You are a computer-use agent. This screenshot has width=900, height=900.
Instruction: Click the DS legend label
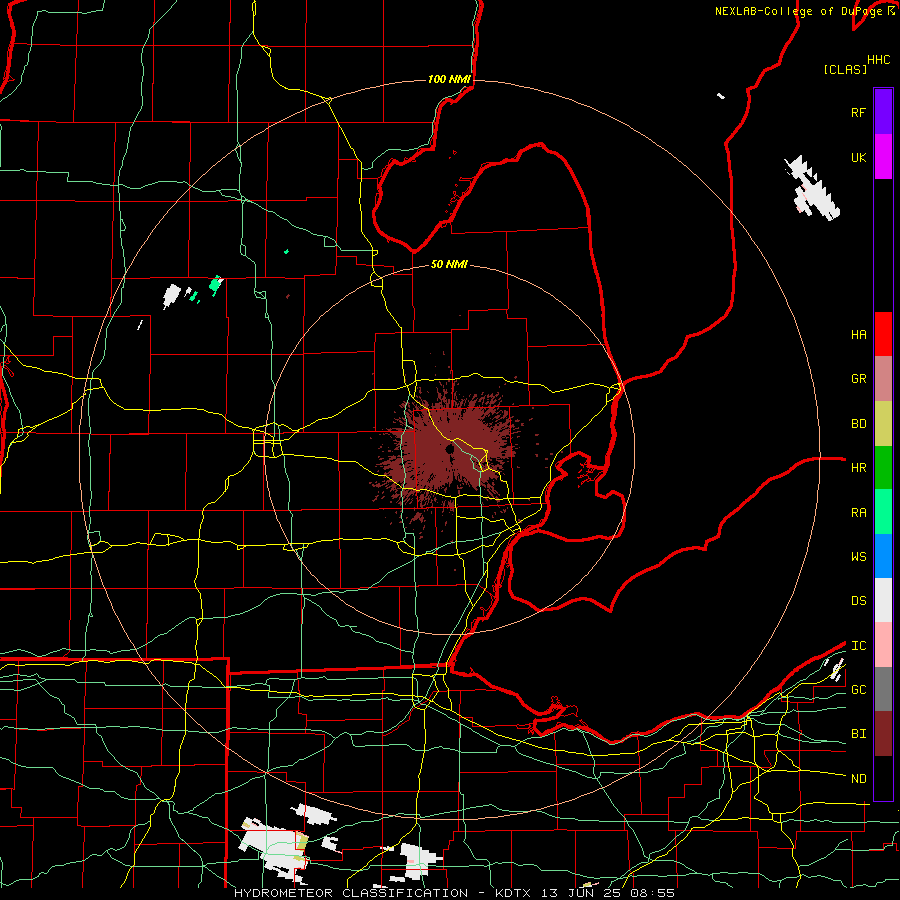click(x=858, y=601)
